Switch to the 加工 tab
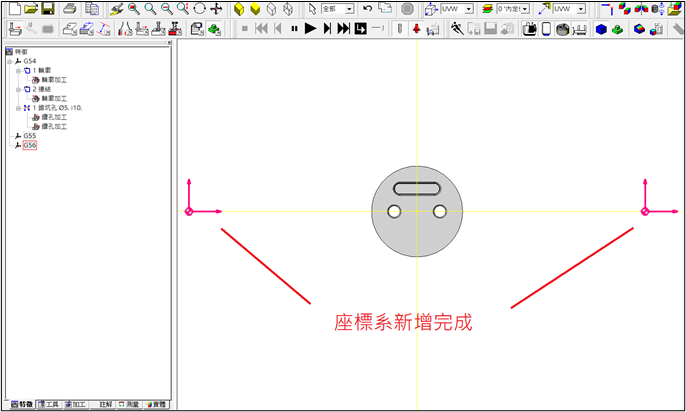686x412 pixels. [77, 404]
